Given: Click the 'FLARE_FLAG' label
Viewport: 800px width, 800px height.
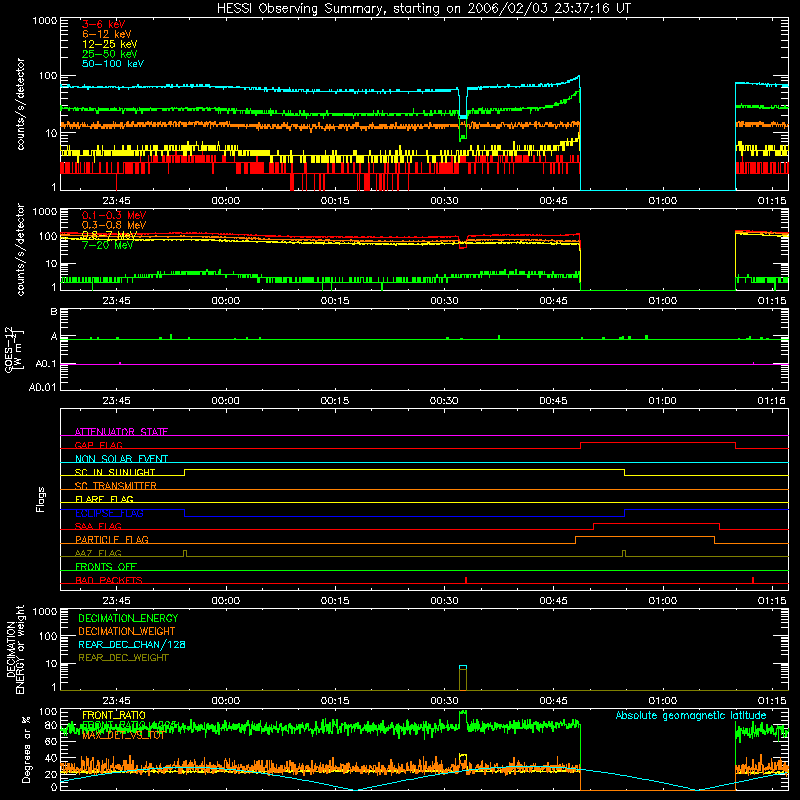Looking at the screenshot, I should (104, 499).
